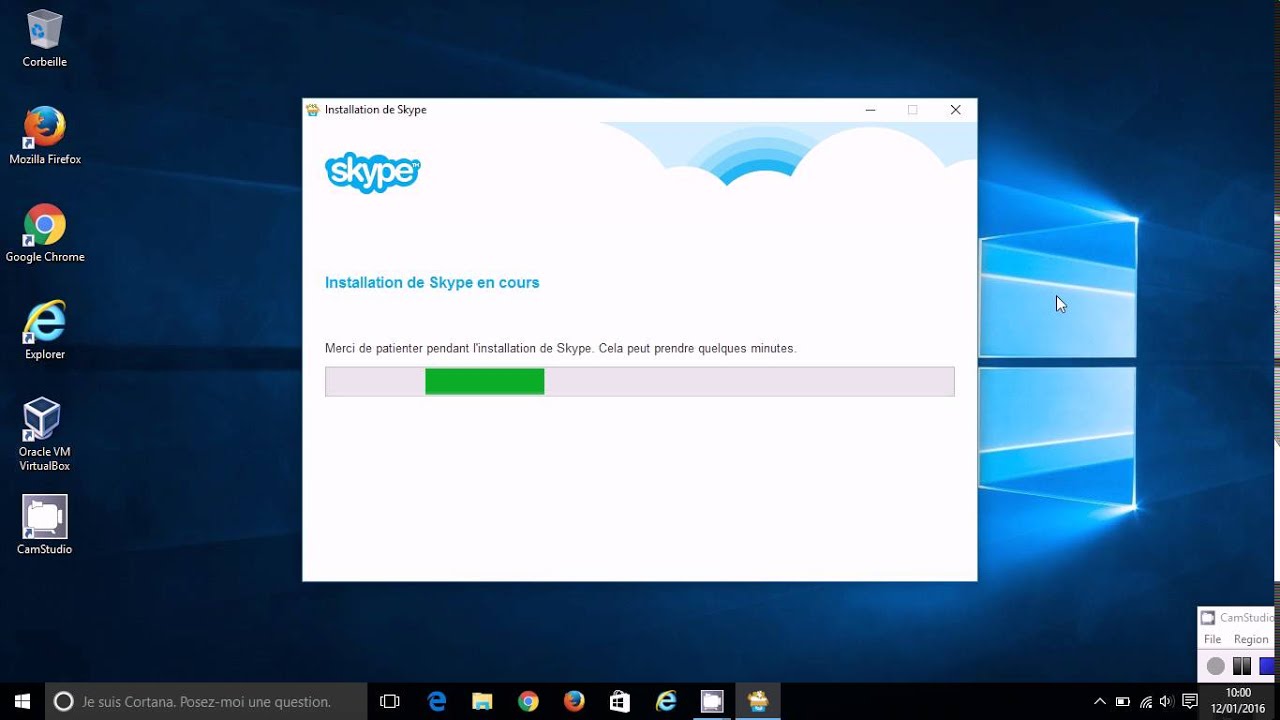Image resolution: width=1280 pixels, height=720 pixels.
Task: Open Firefox from the taskbar
Action: click(574, 702)
